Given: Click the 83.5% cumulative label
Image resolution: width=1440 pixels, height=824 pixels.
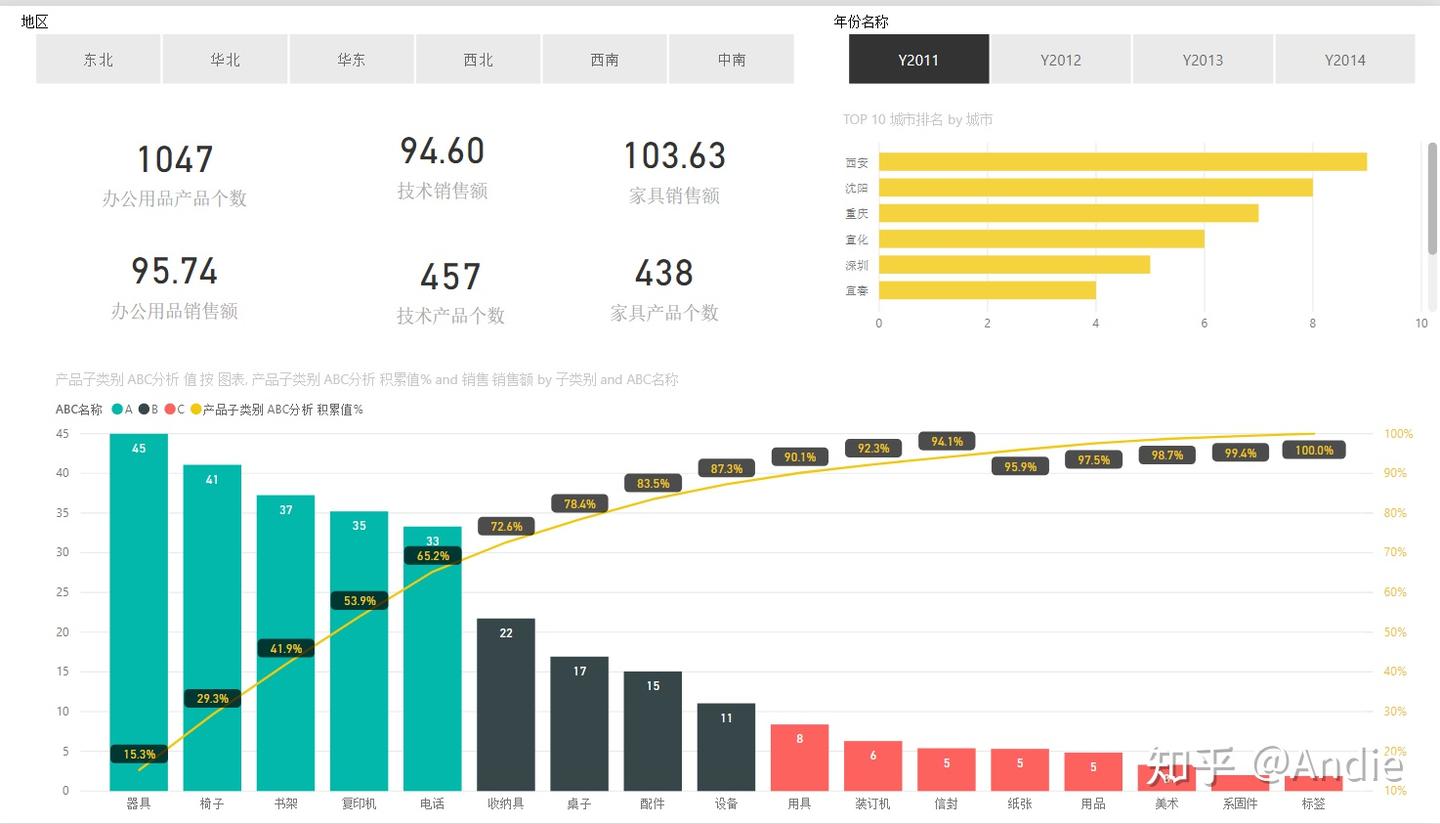Looking at the screenshot, I should pos(653,483).
